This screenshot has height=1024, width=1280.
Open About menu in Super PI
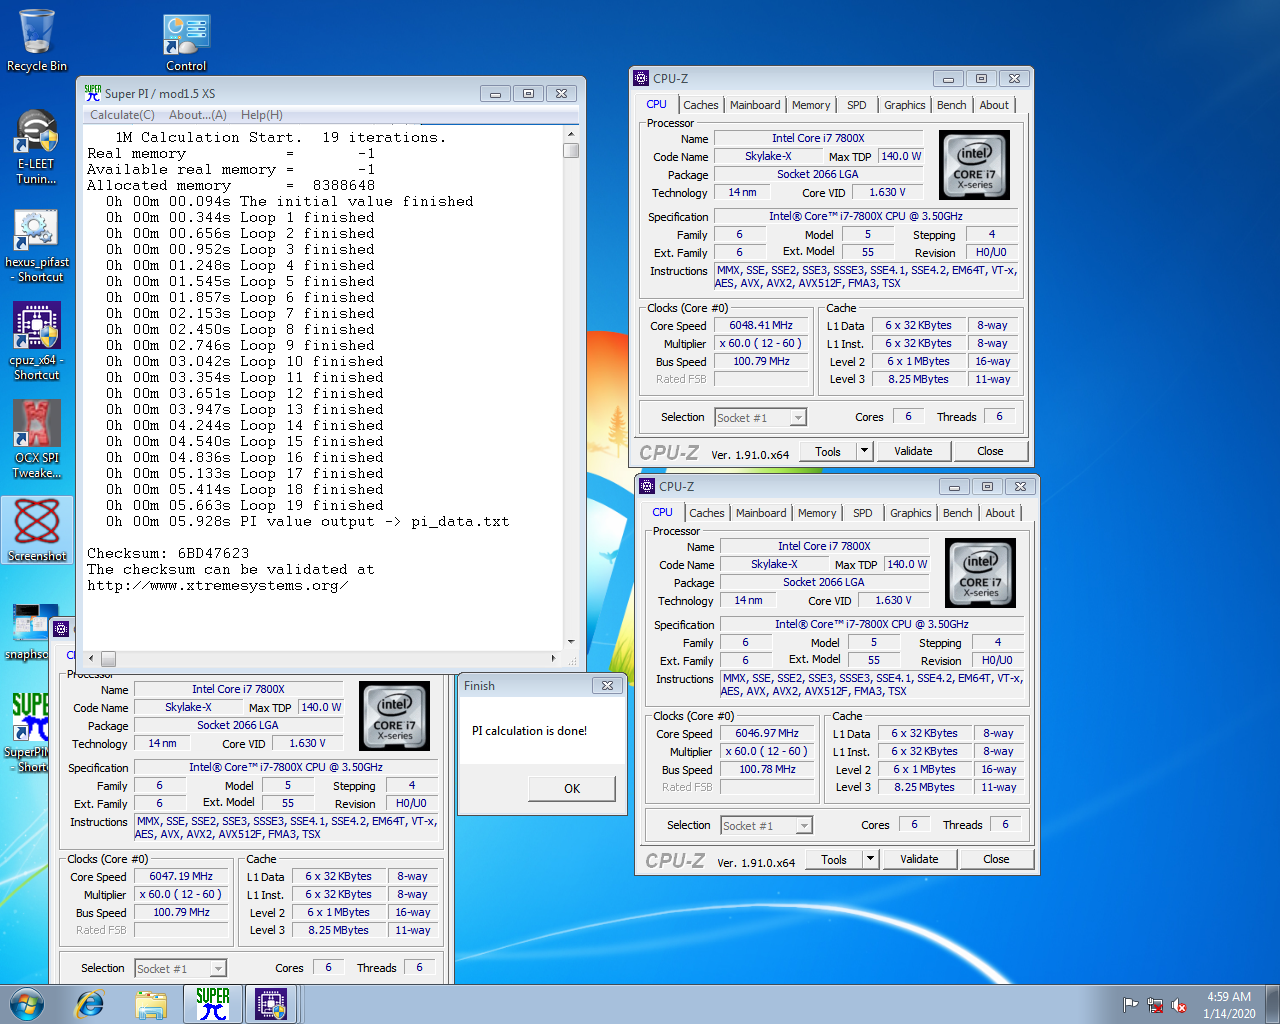point(197,115)
